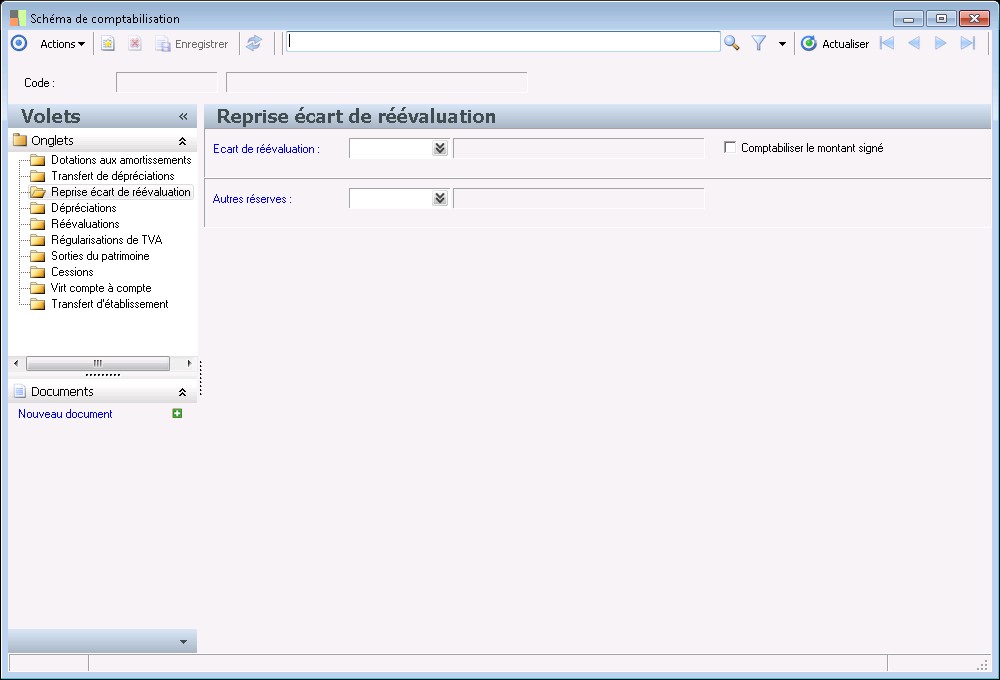The width and height of the screenshot is (1000, 680).
Task: Collapse the Volets side panel
Action: coord(184,117)
